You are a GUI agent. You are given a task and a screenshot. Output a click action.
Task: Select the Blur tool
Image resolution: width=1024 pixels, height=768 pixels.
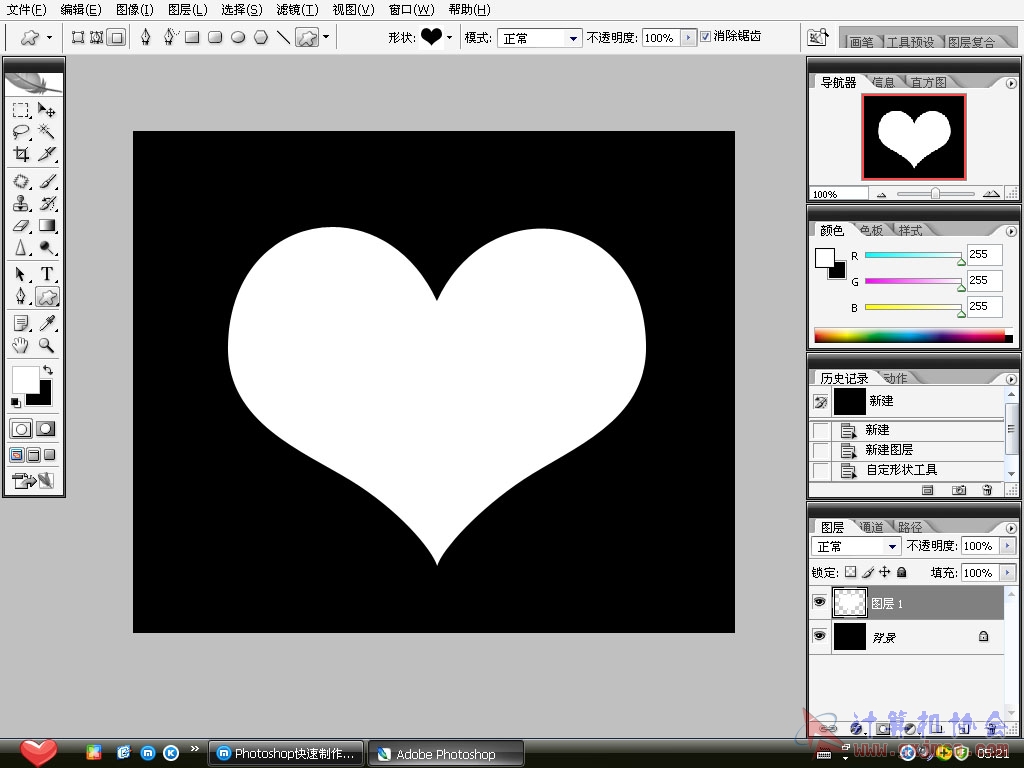(x=21, y=248)
